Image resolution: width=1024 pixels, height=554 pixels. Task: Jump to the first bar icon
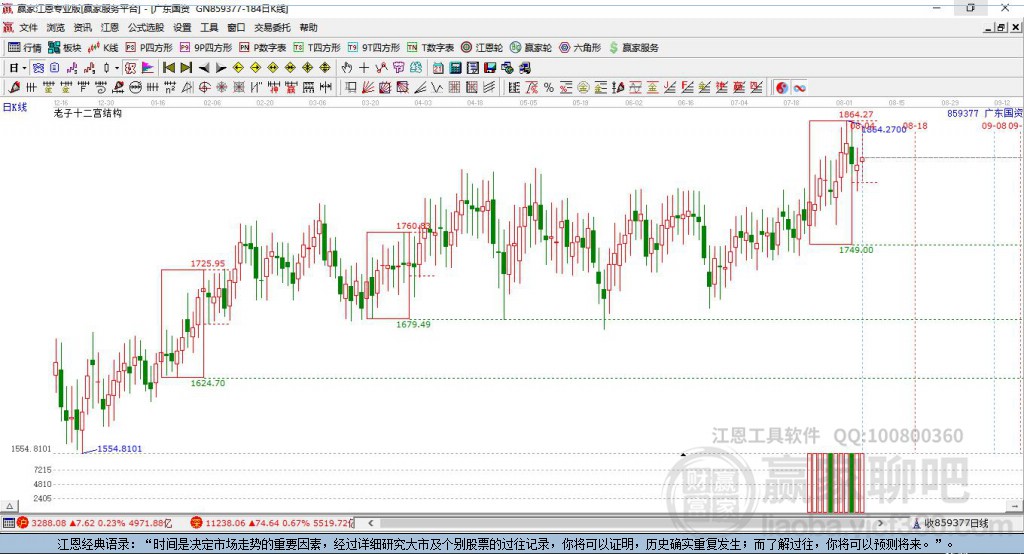pyautogui.click(x=168, y=68)
